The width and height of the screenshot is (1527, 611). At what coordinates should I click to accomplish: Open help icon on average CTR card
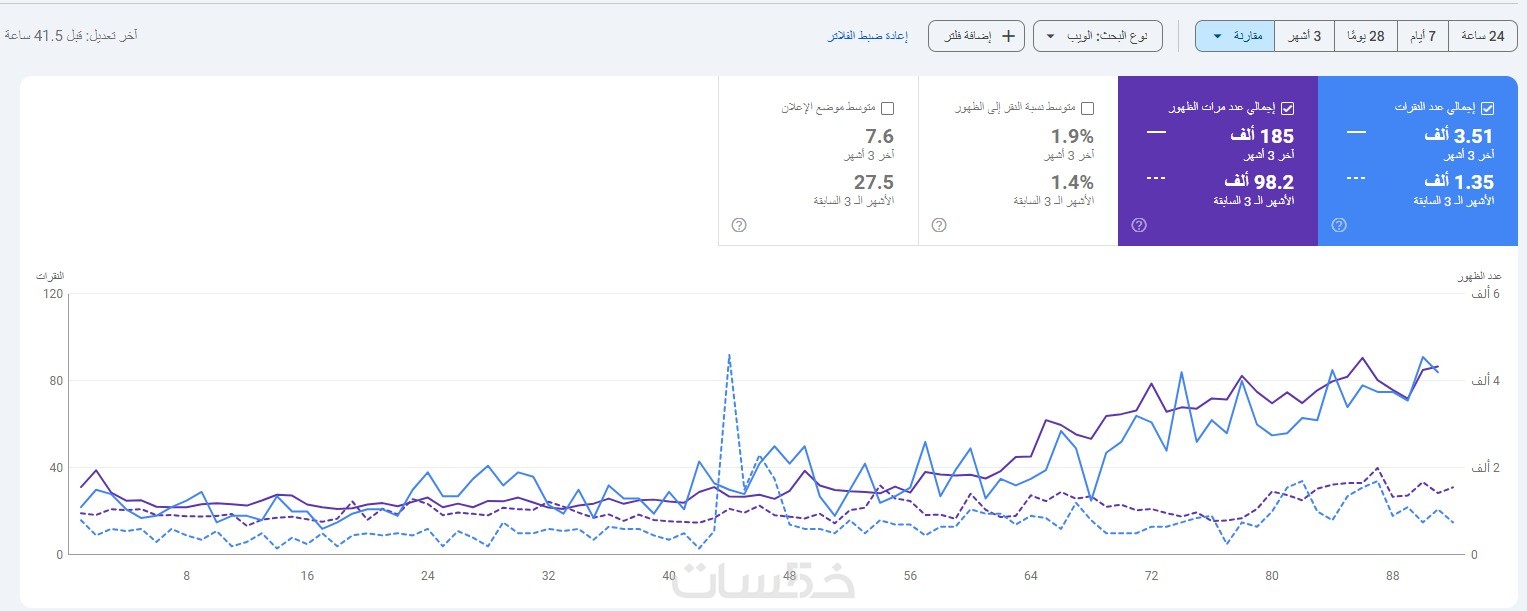tap(939, 225)
